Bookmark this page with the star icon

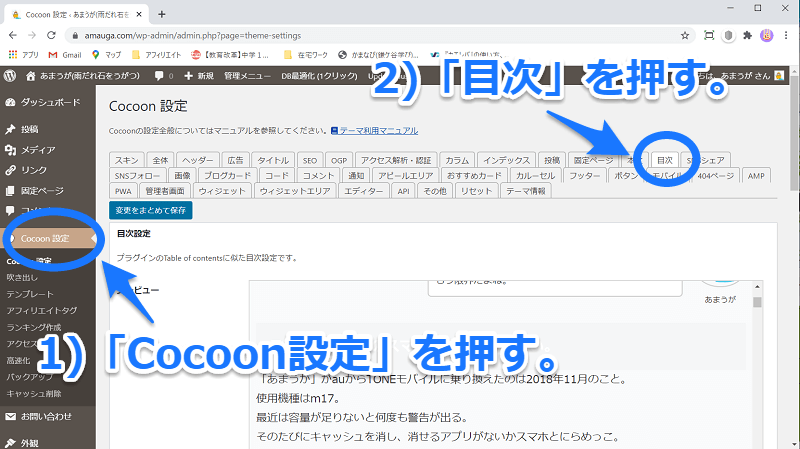coord(685,34)
